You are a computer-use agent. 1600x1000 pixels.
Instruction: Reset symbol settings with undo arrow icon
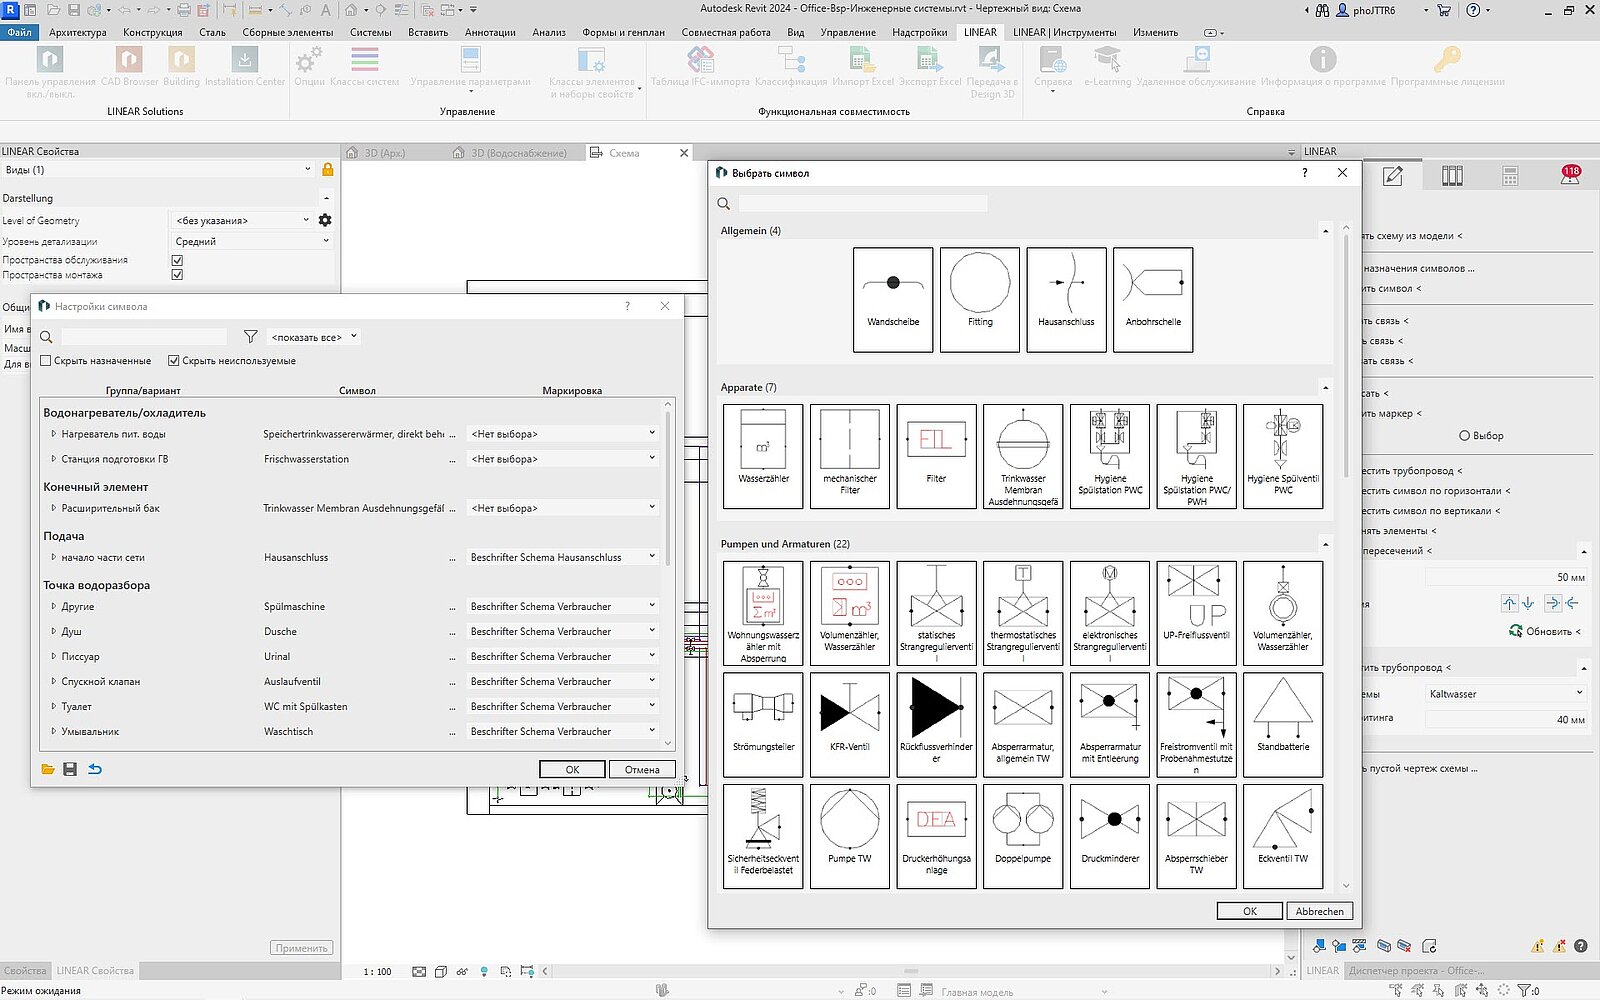[x=95, y=769]
